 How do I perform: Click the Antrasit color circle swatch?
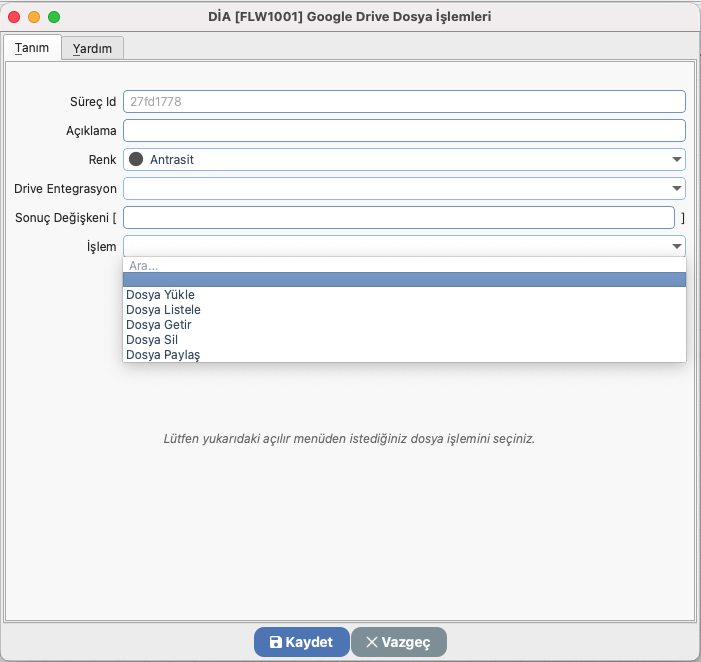click(x=137, y=159)
